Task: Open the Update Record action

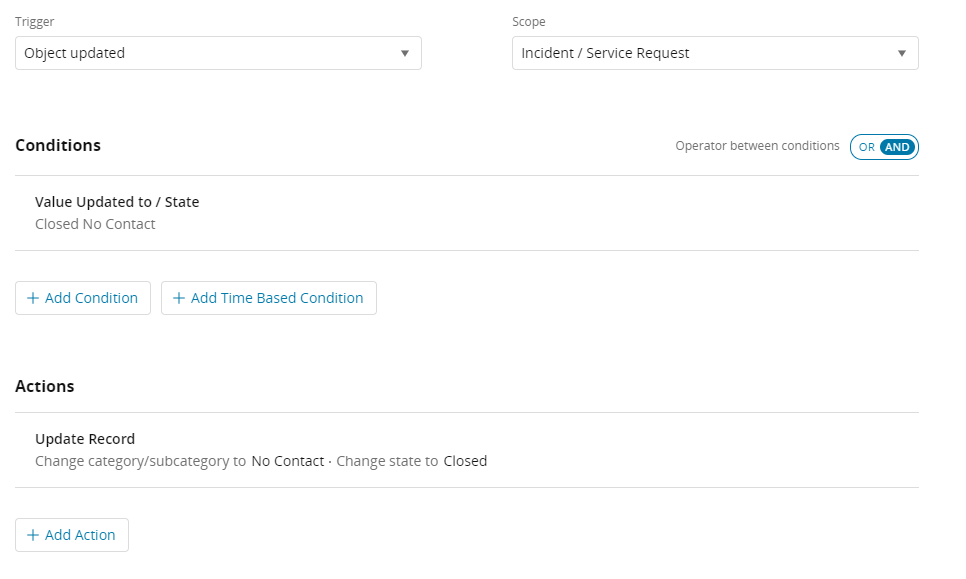Action: pyautogui.click(x=85, y=439)
